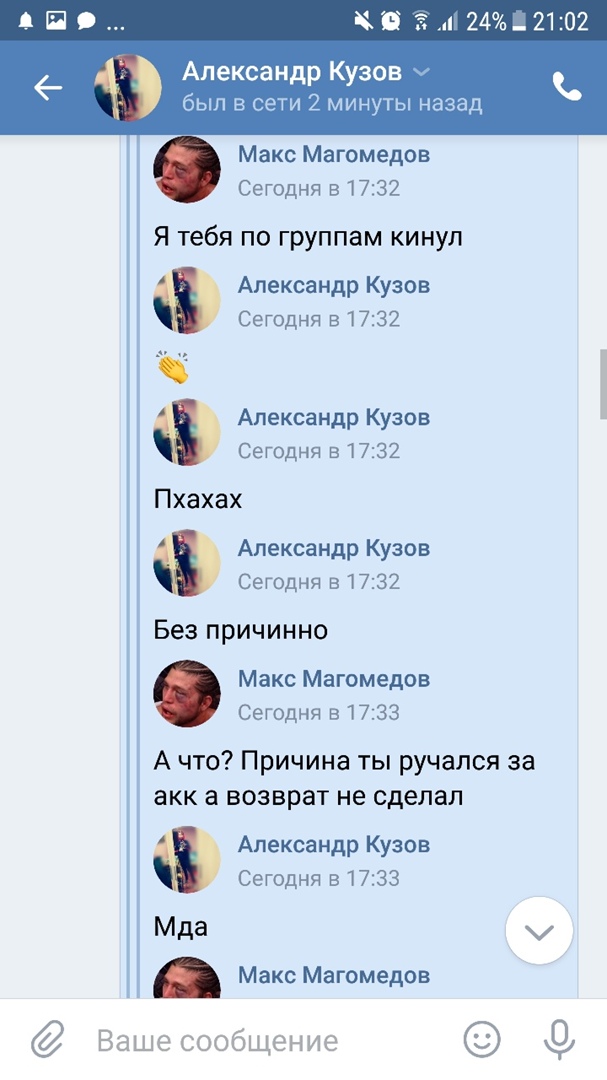Call Александр Кузов with the phone icon
607x1080 pixels.
[567, 87]
